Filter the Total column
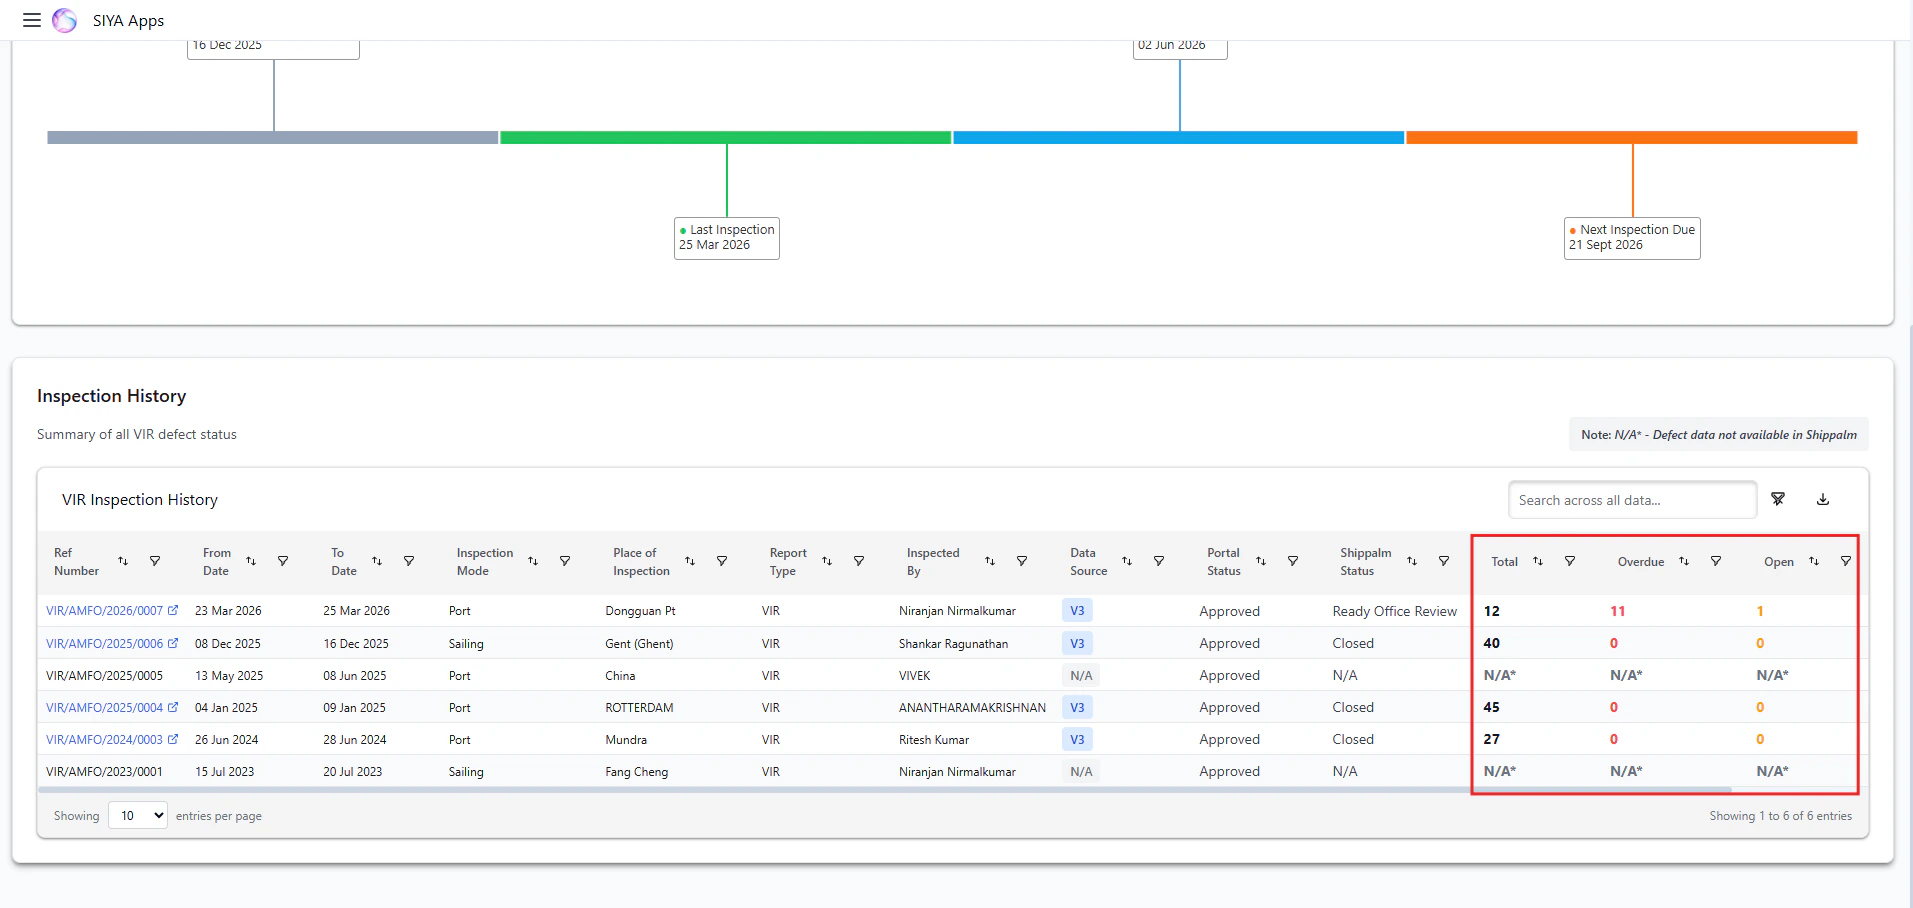This screenshot has width=1913, height=908. click(x=1570, y=561)
